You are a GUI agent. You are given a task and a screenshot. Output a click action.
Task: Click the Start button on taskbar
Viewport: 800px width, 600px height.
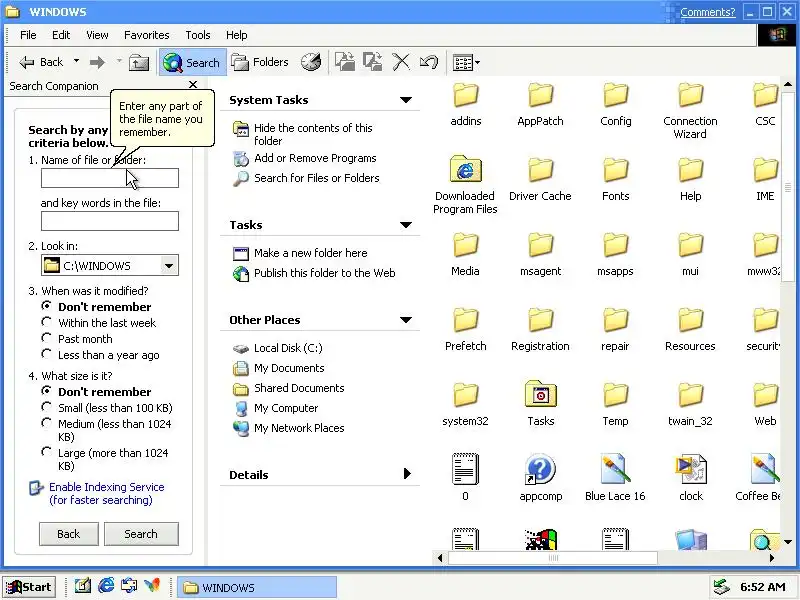click(30, 587)
